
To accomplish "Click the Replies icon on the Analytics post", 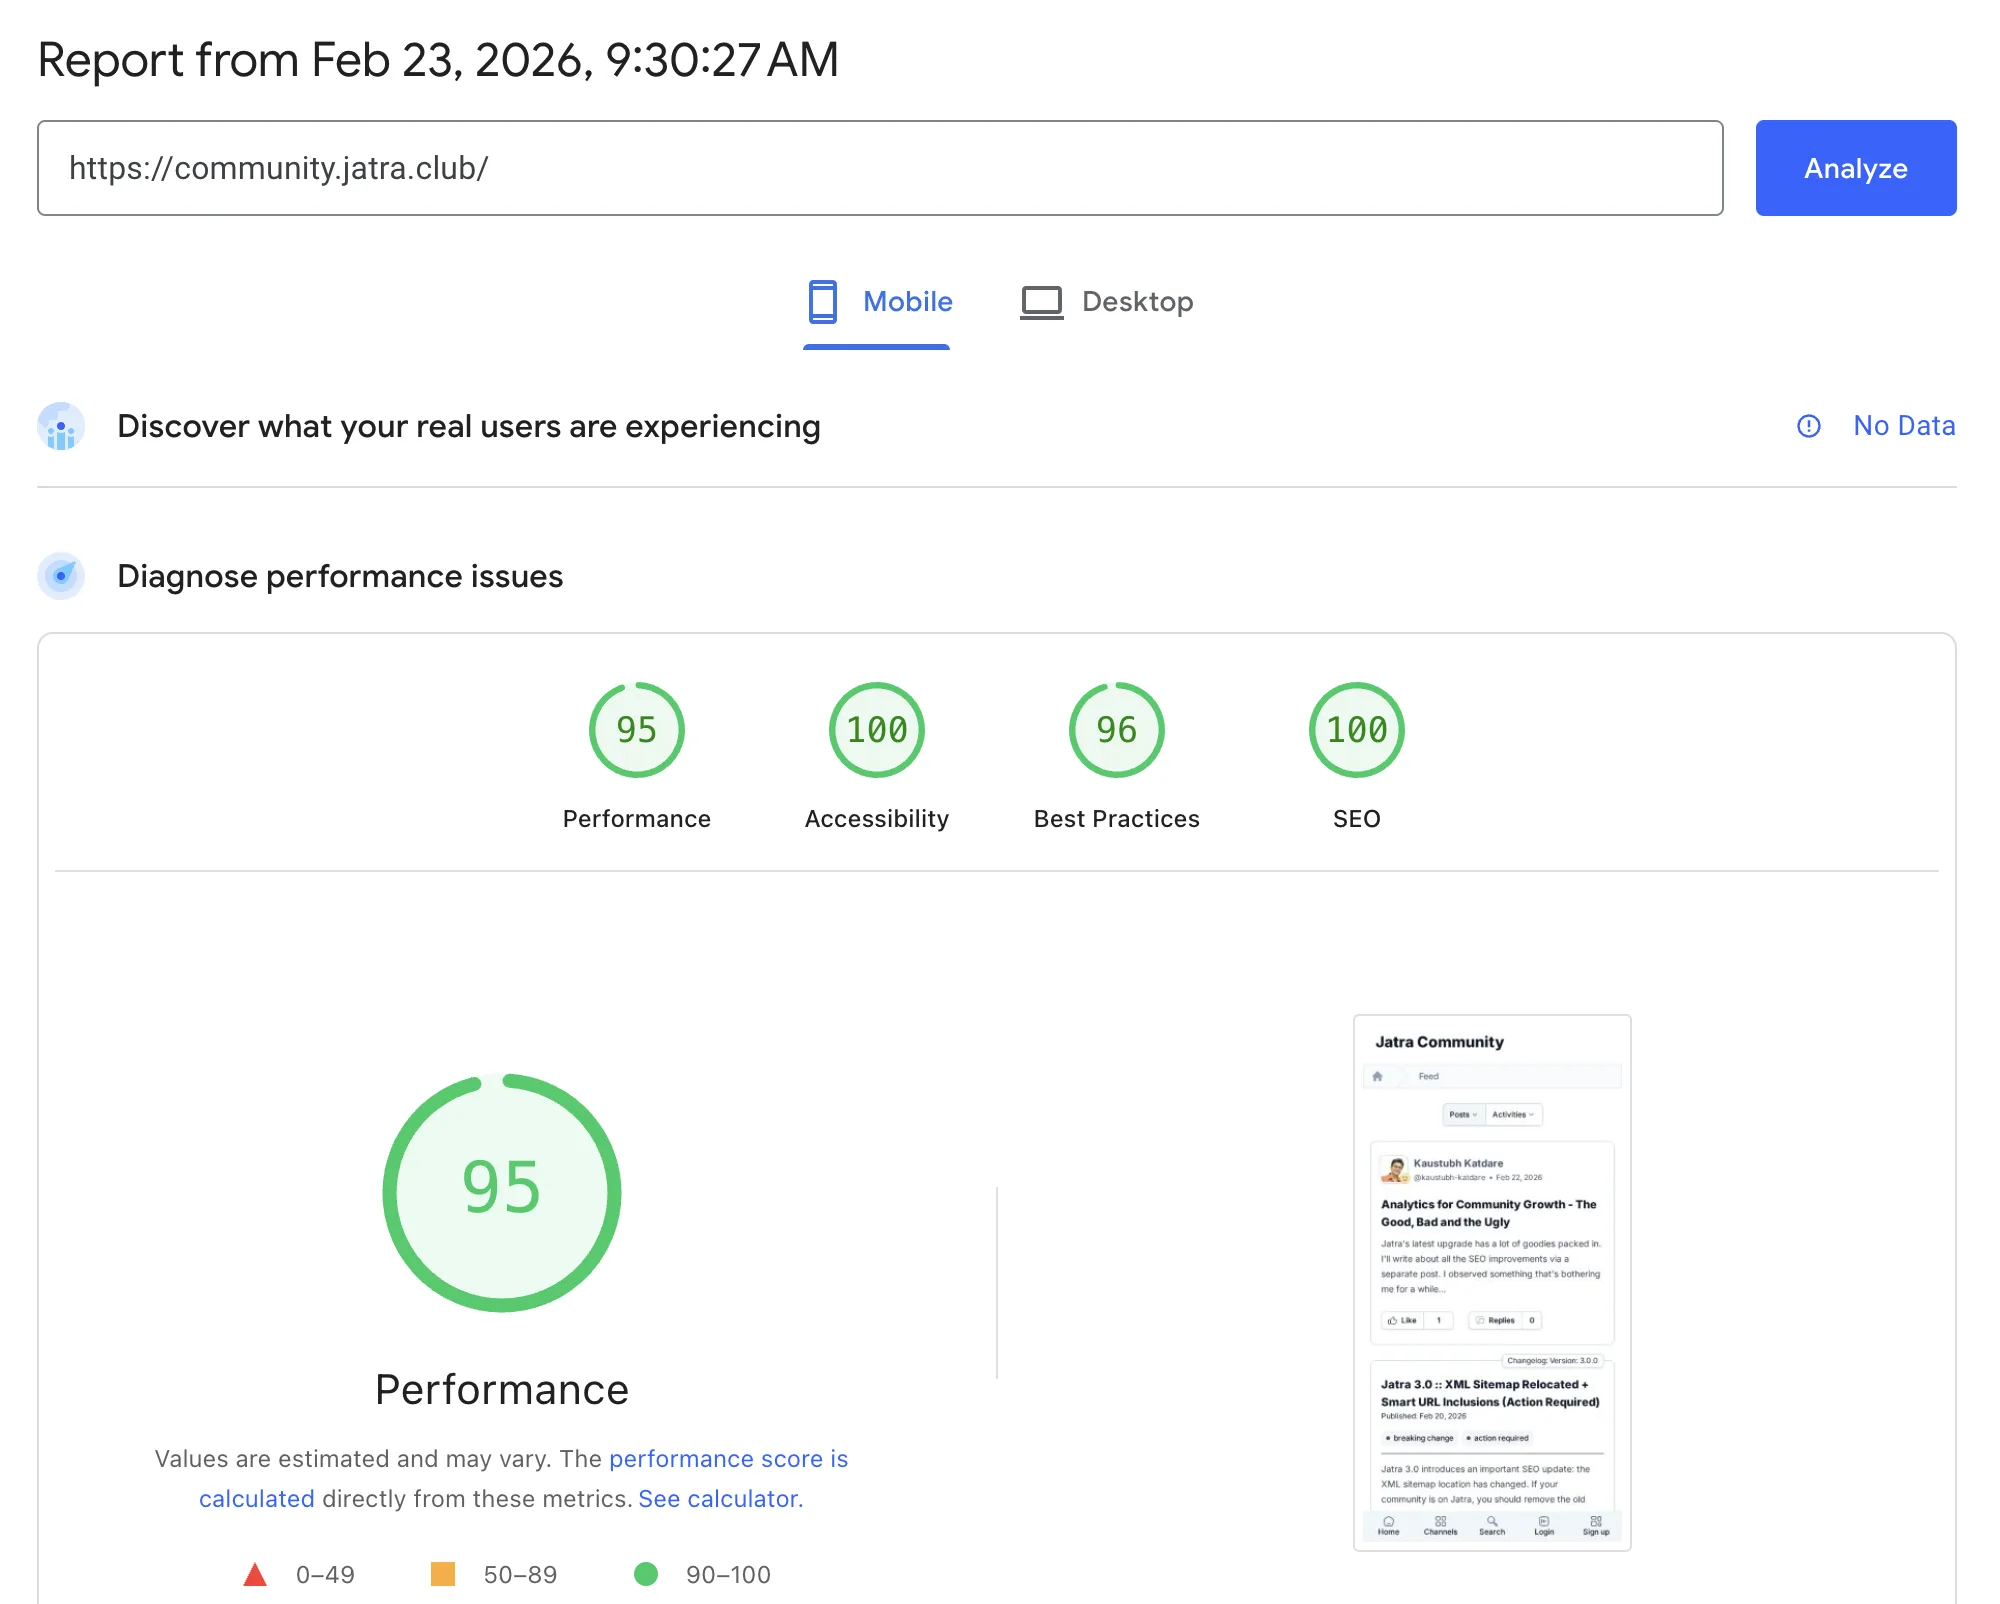I will pos(1479,1320).
